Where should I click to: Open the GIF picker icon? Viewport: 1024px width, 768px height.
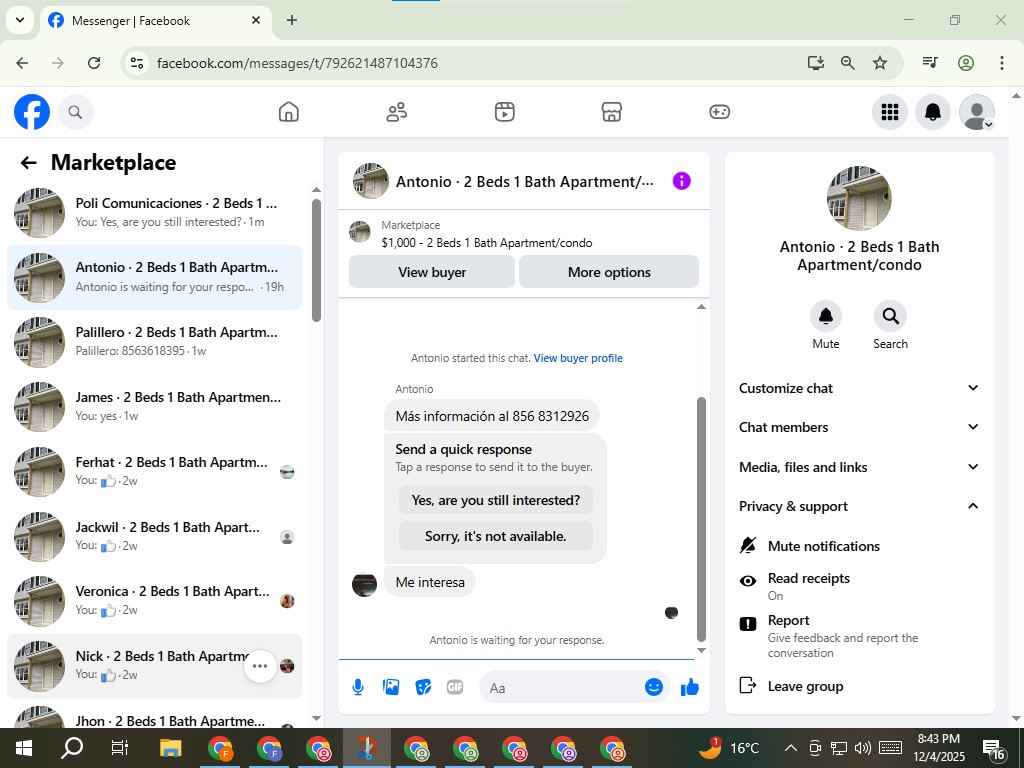pyautogui.click(x=455, y=687)
